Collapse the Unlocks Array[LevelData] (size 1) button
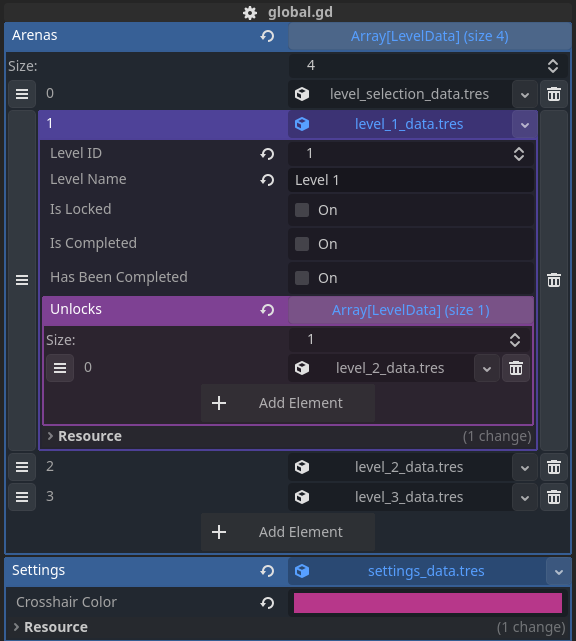Image resolution: width=576 pixels, height=641 pixels. coord(411,310)
